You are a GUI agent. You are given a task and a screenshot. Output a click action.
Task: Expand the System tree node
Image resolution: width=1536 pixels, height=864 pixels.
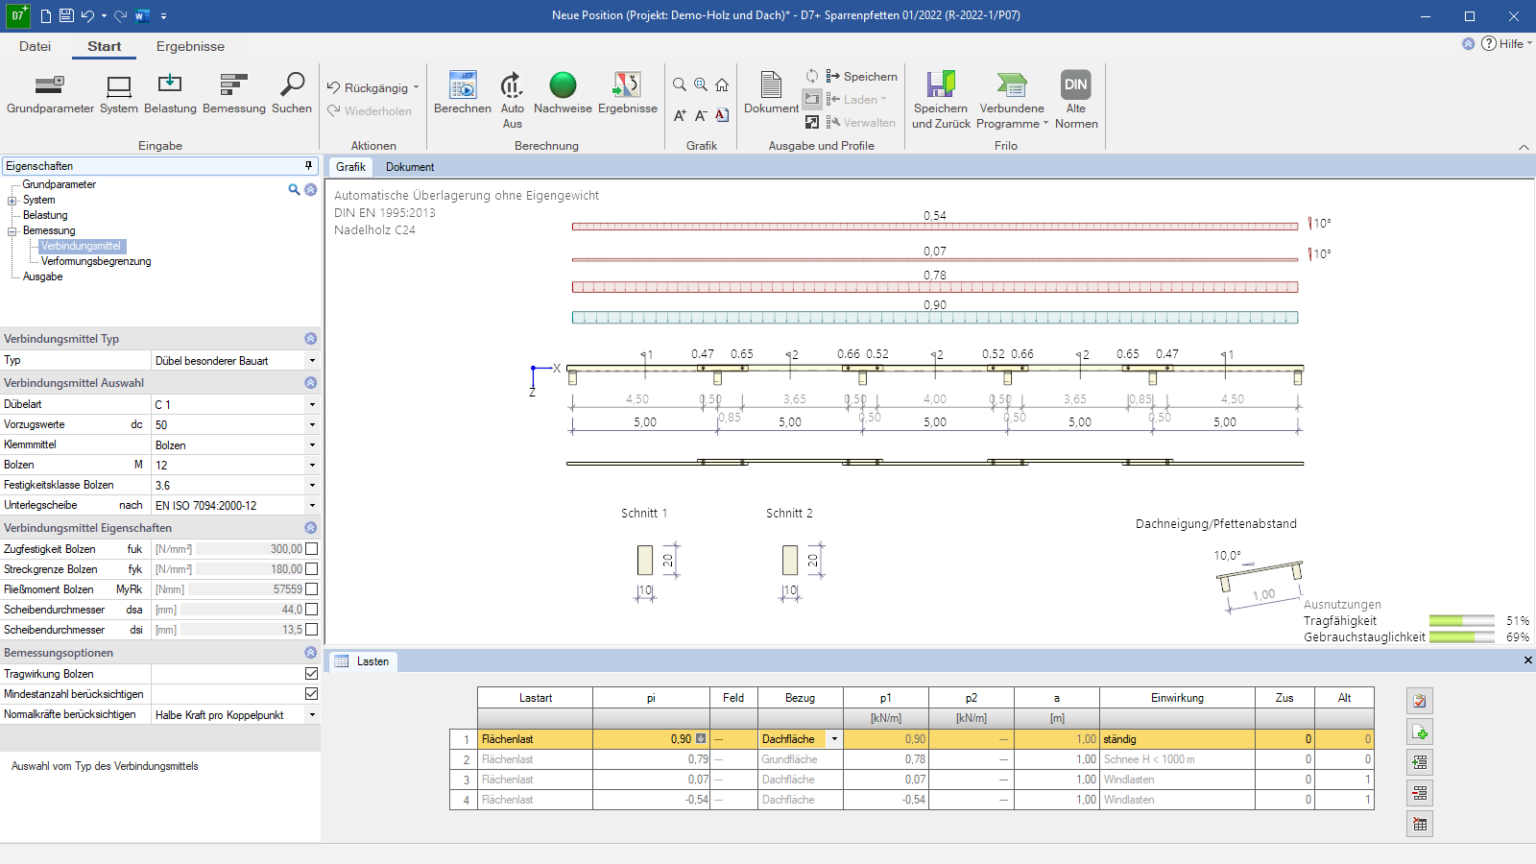coord(13,200)
